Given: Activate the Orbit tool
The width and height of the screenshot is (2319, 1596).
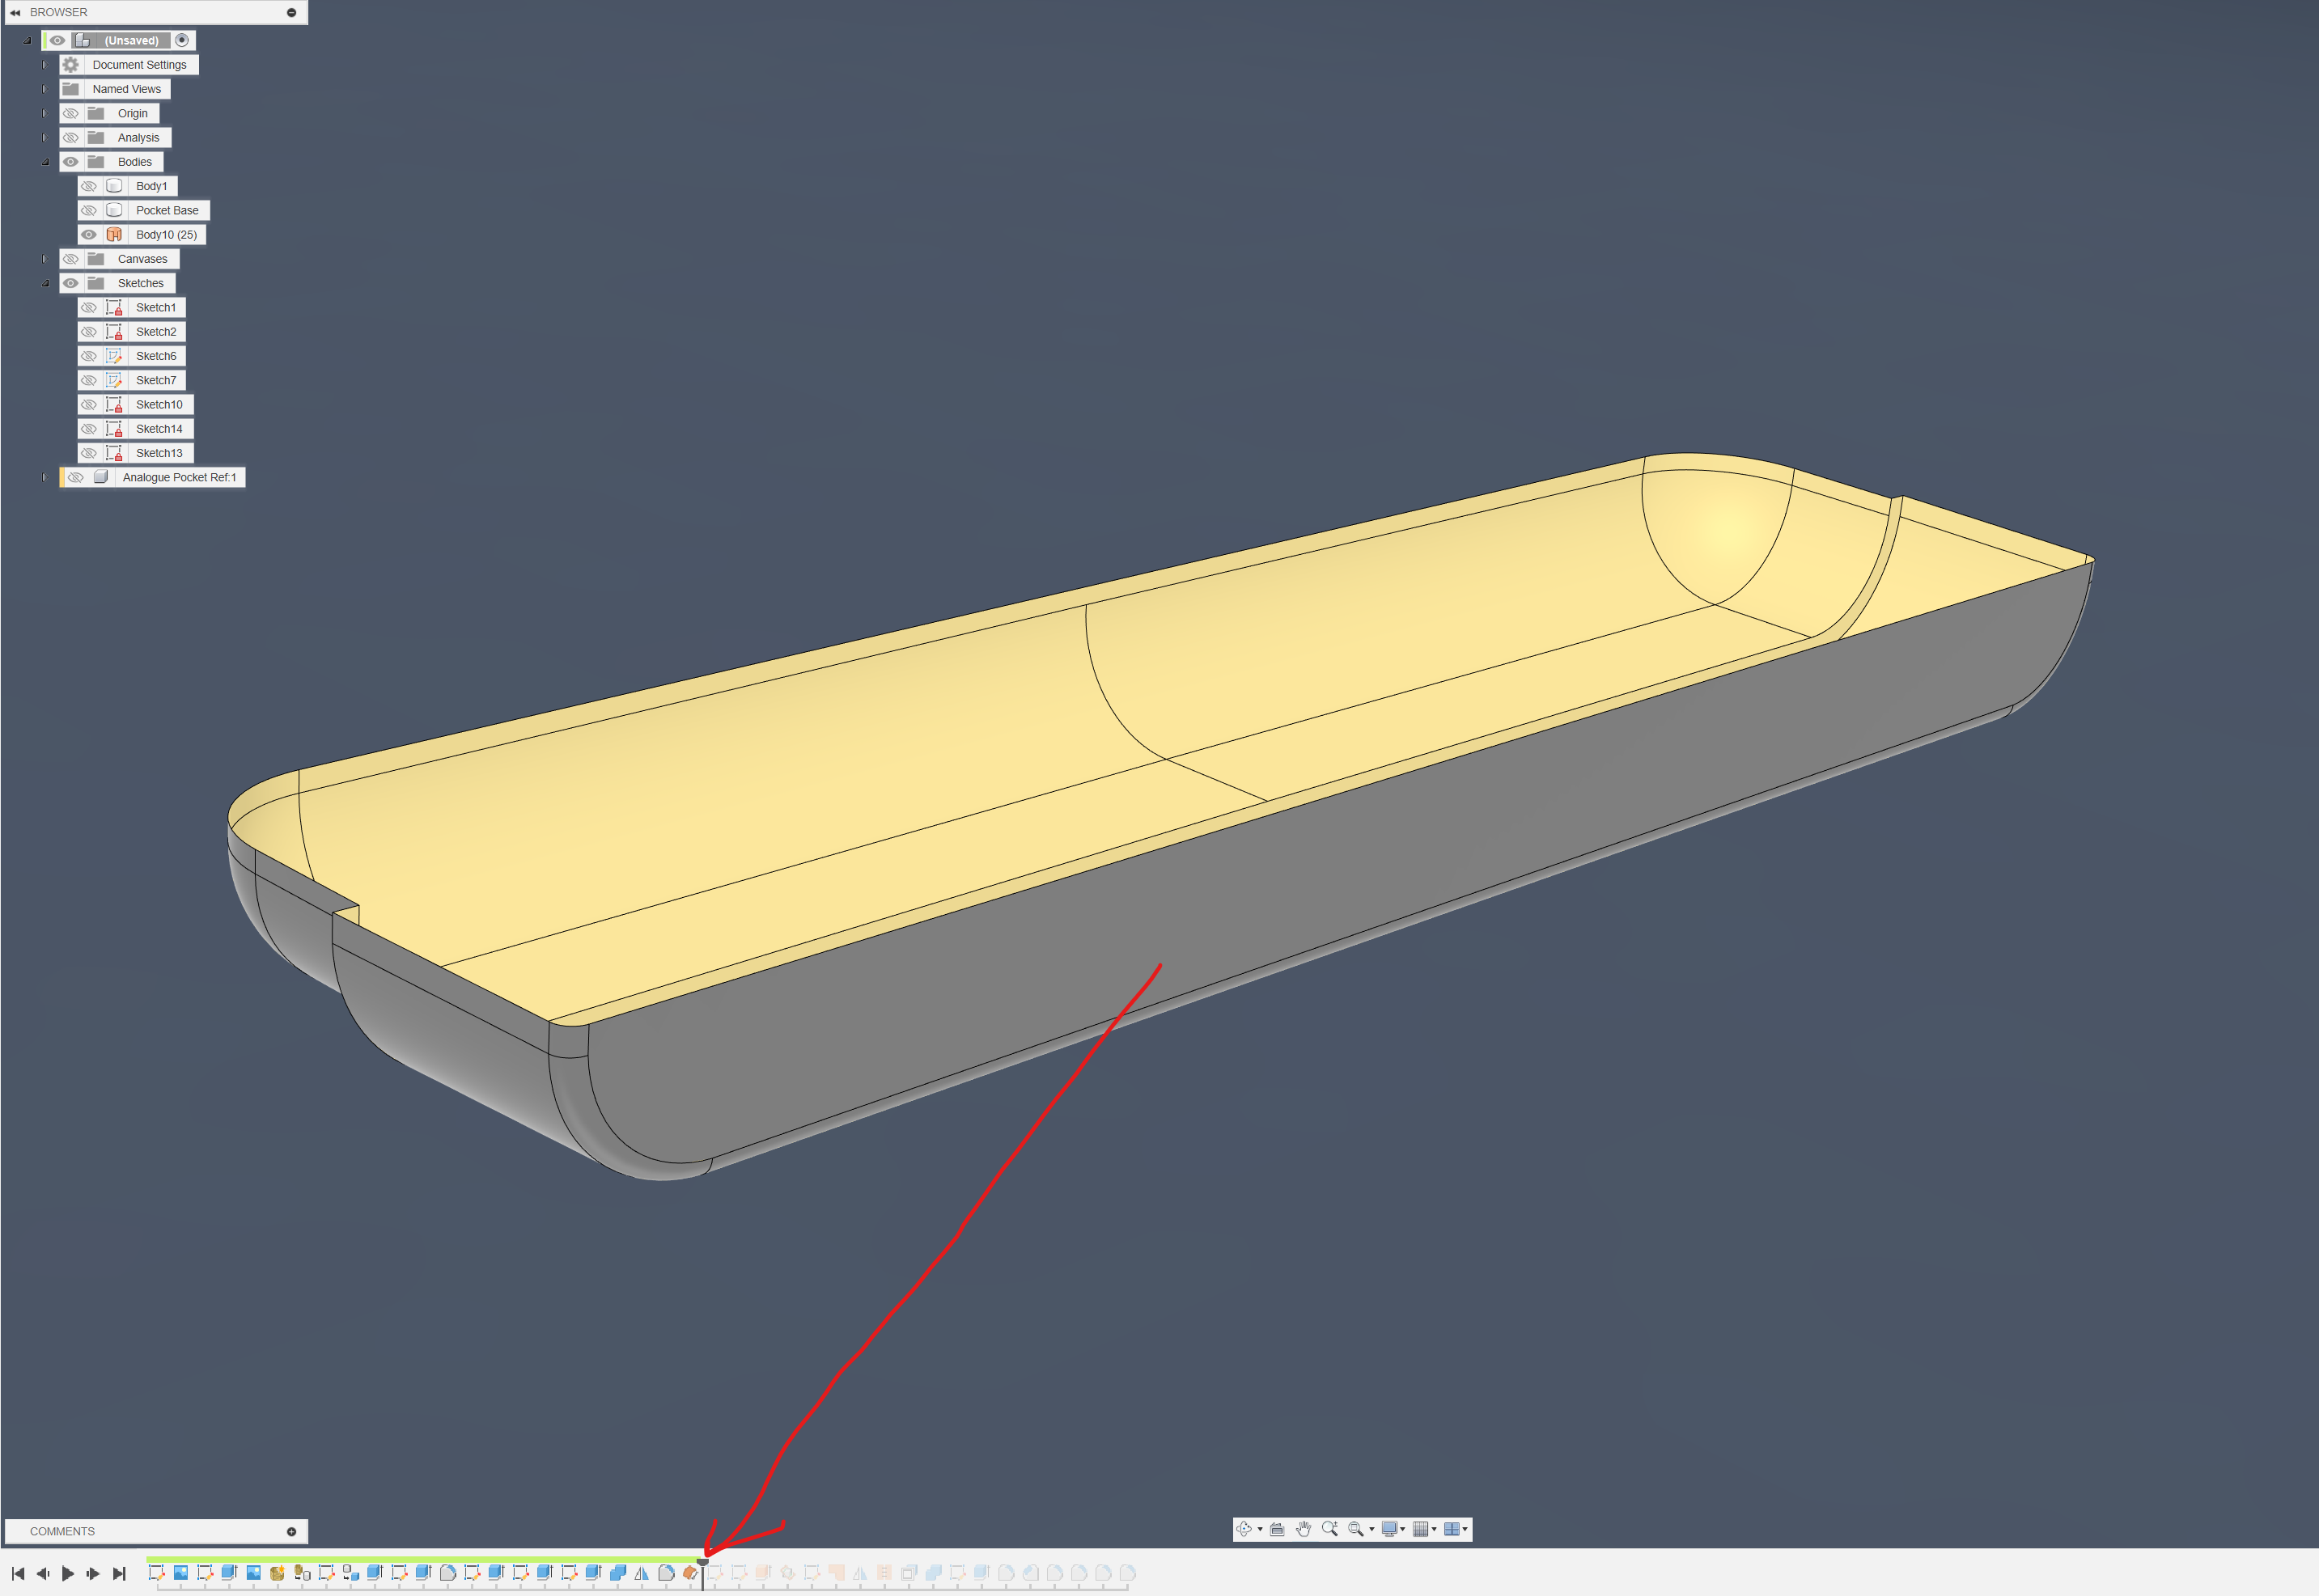Looking at the screenshot, I should point(1245,1529).
